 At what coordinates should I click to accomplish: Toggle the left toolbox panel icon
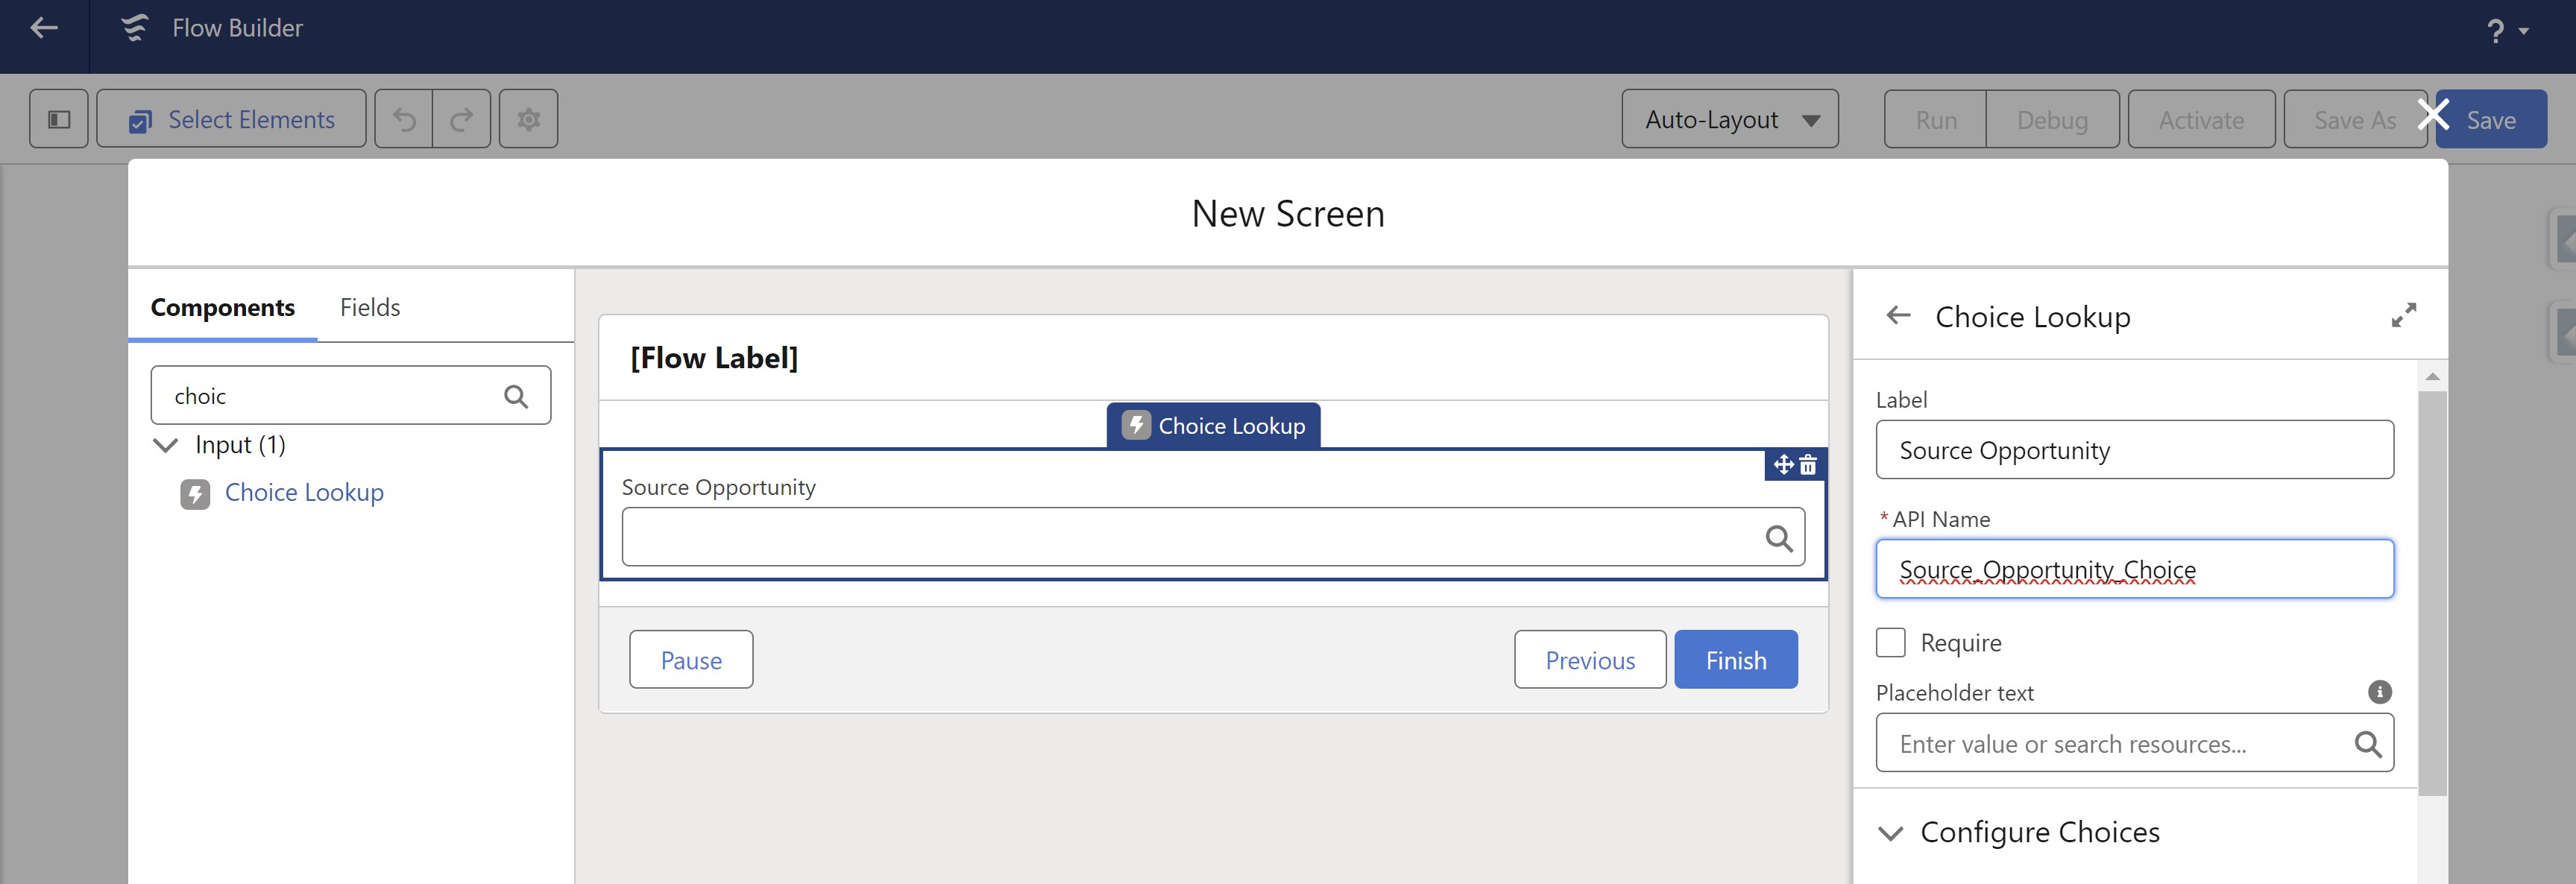(x=59, y=119)
